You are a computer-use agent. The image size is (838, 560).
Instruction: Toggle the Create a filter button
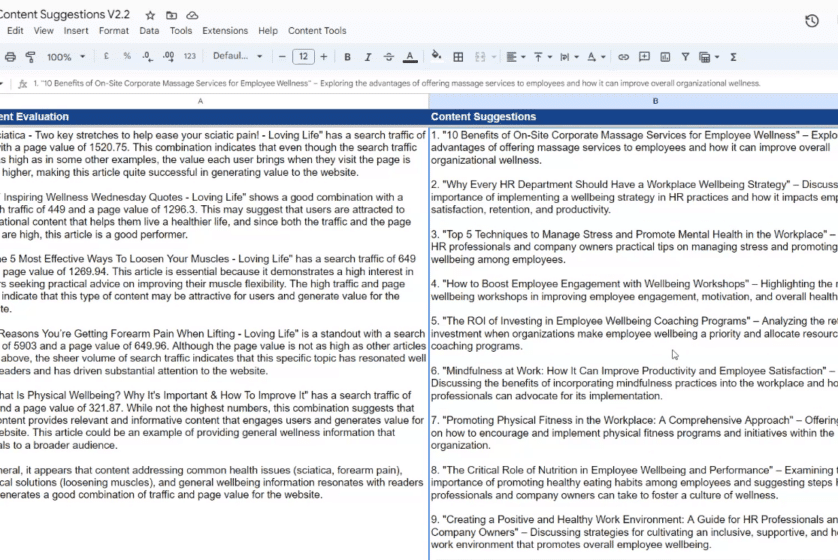coord(685,57)
